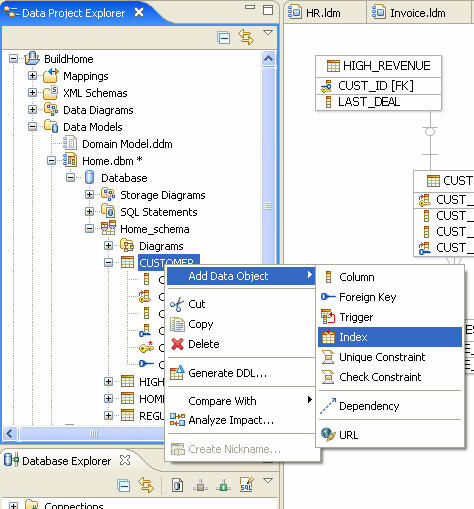Add a Foreign Key data object
The width and height of the screenshot is (474, 509).
coord(390,297)
